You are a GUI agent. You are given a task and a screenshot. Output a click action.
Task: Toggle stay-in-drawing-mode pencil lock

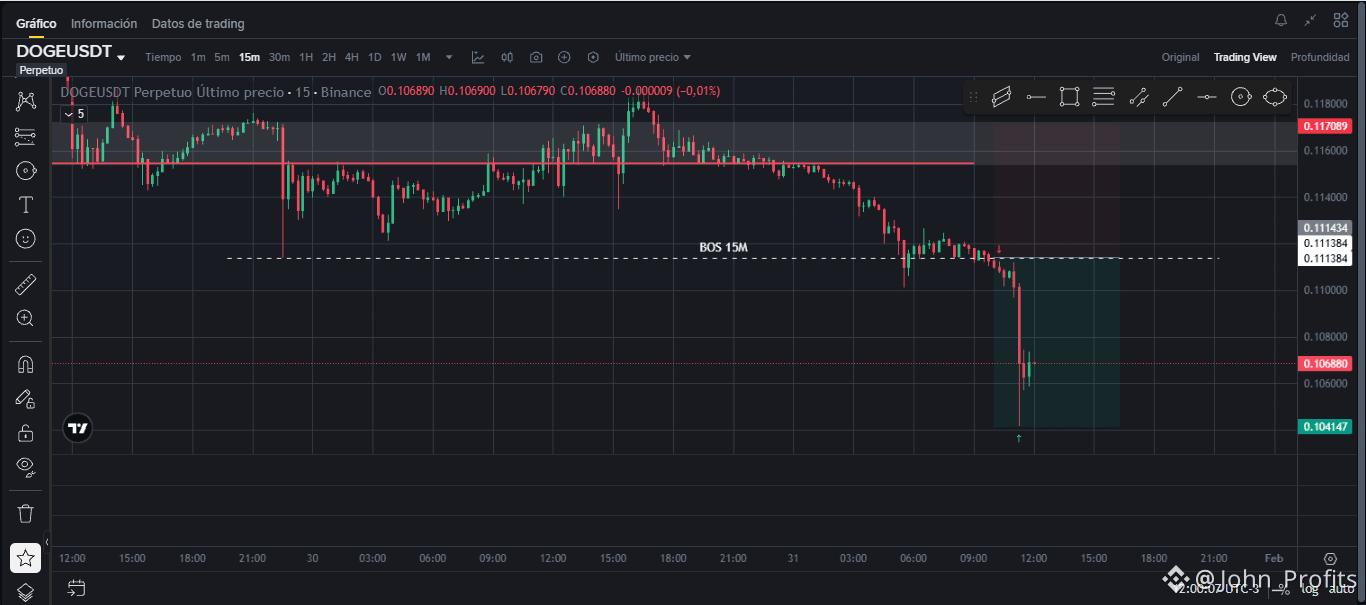pyautogui.click(x=26, y=398)
